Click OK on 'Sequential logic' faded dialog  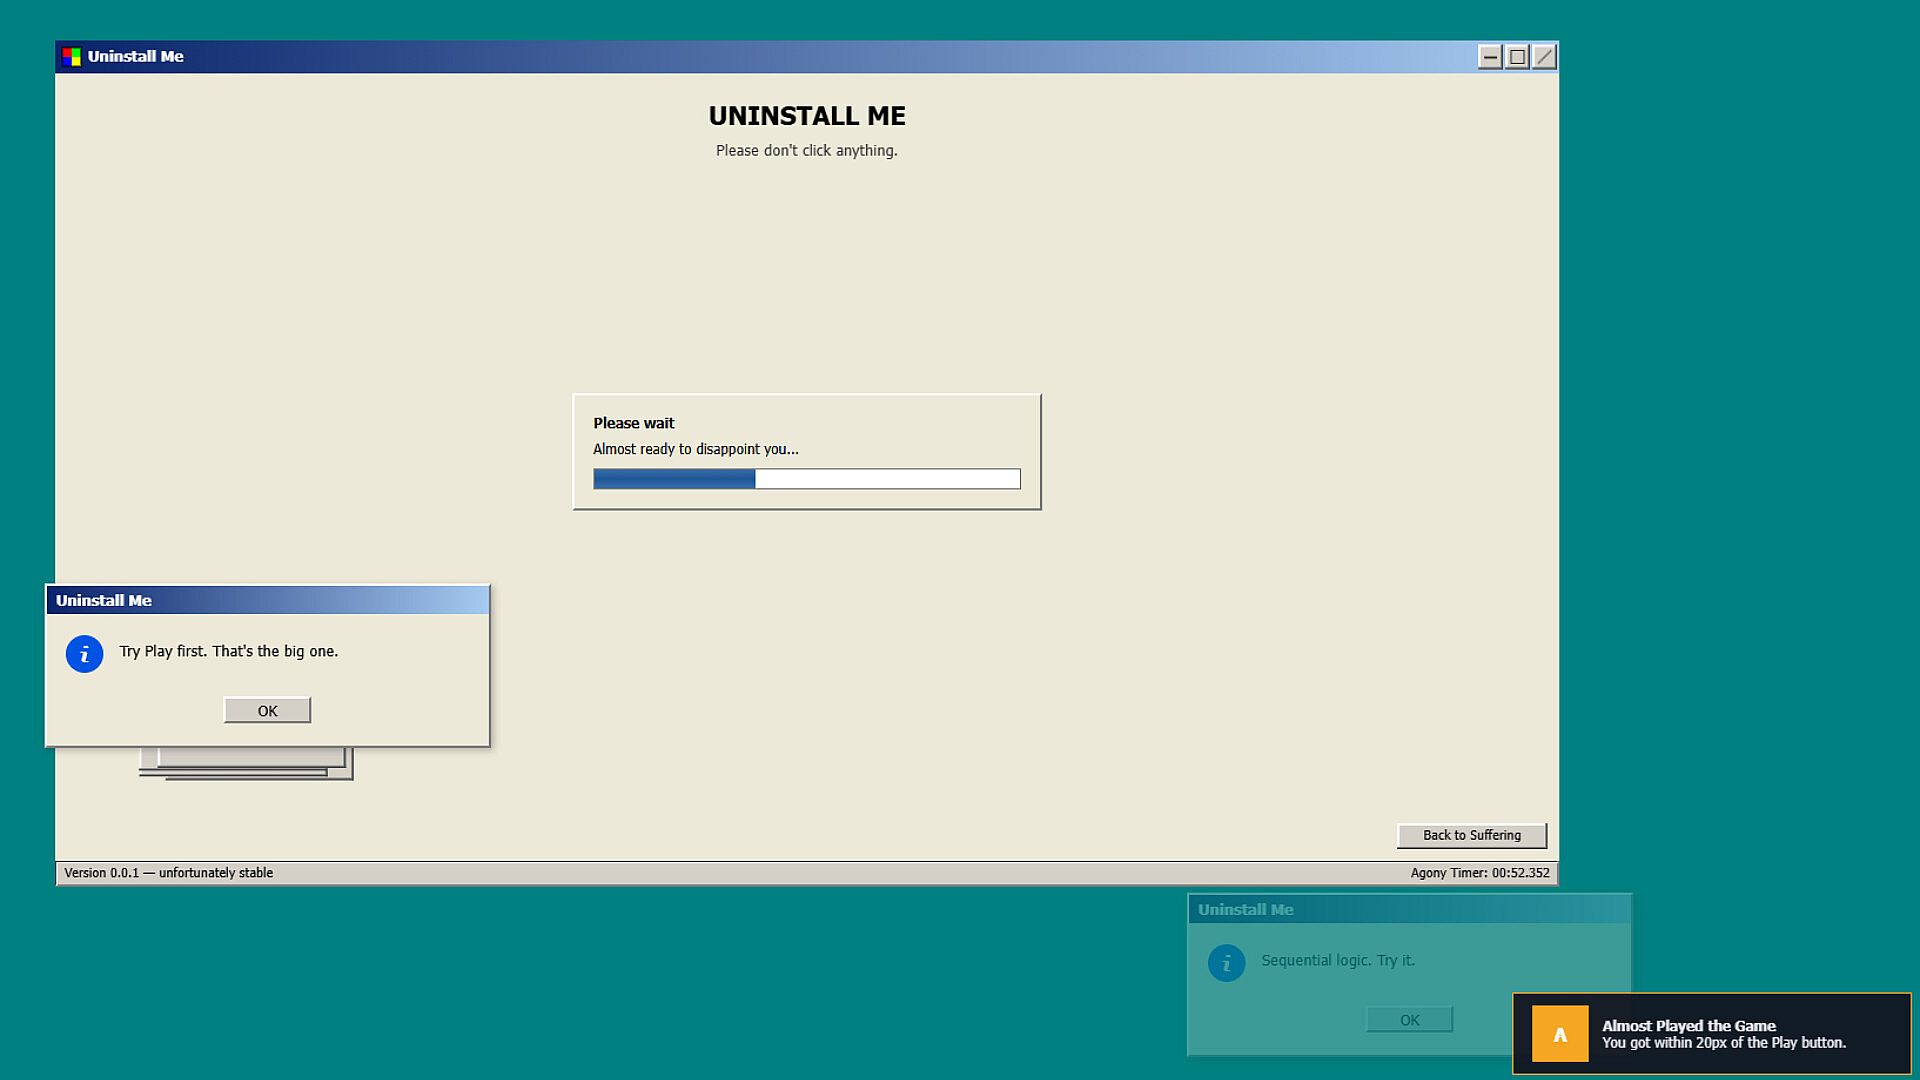pyautogui.click(x=1409, y=1019)
